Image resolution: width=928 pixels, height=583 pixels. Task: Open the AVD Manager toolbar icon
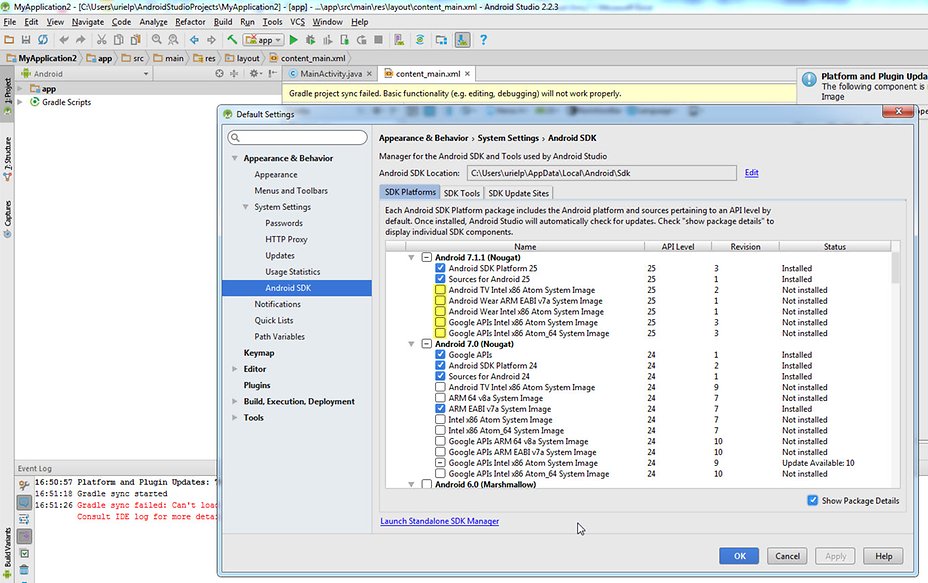coord(399,40)
